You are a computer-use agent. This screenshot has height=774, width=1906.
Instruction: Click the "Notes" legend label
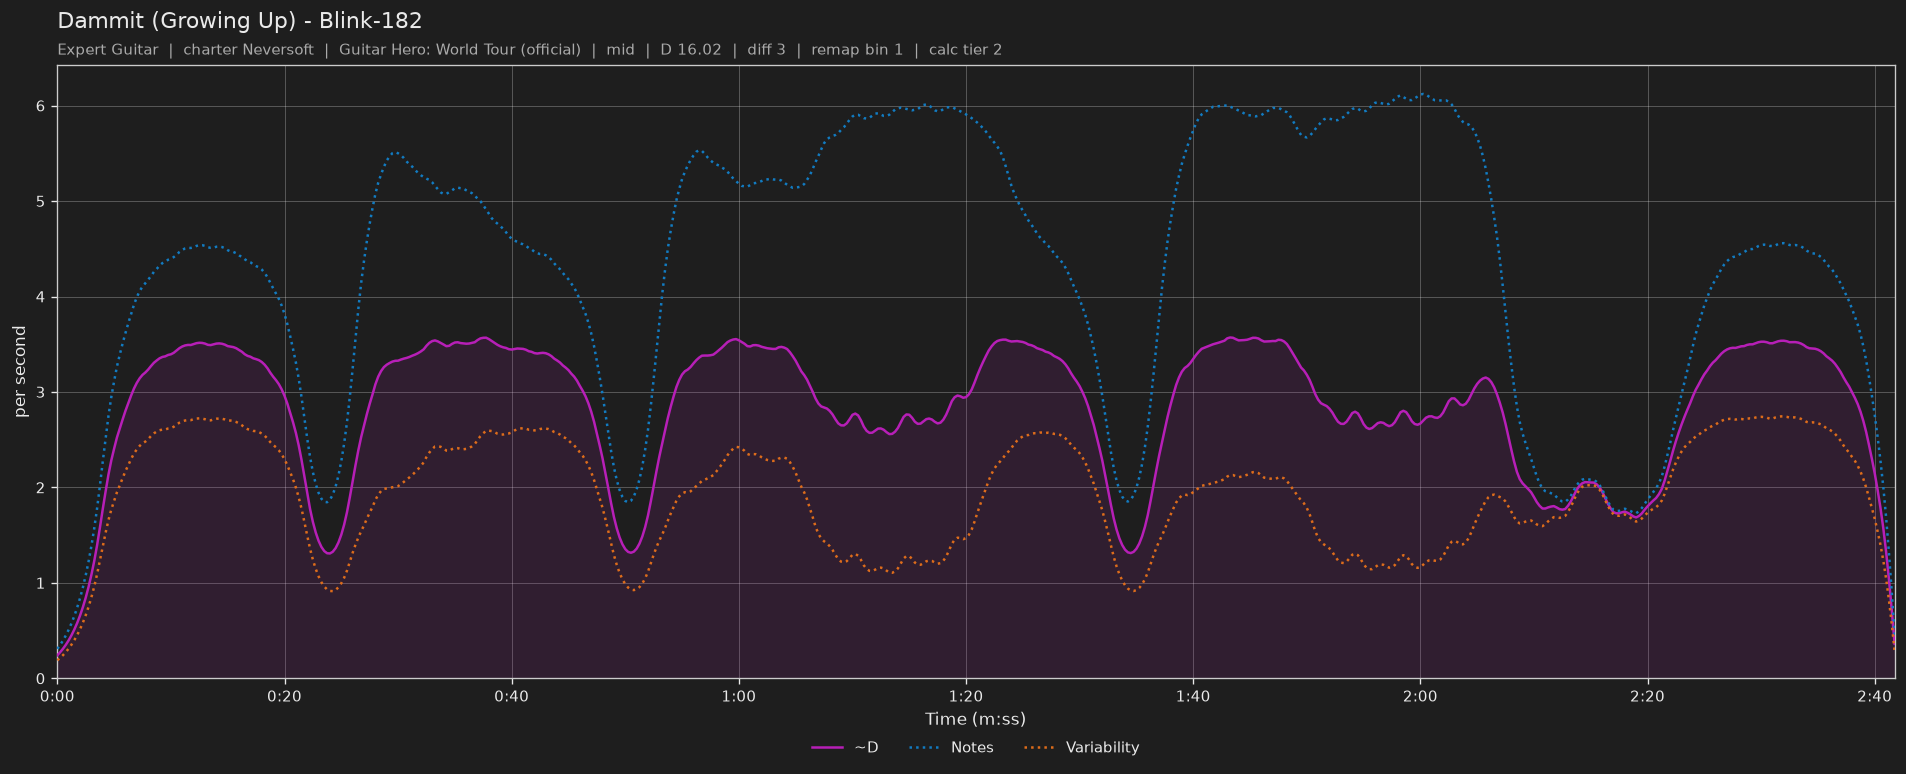coord(972,748)
